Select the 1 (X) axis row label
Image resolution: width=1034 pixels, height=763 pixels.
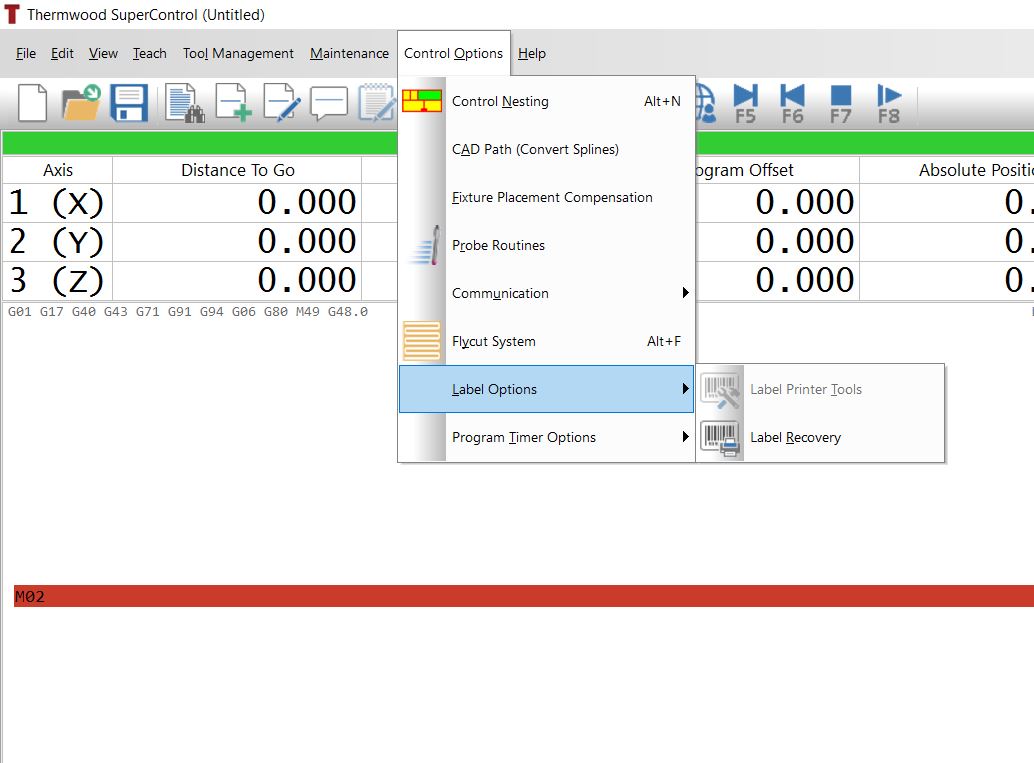(x=57, y=202)
